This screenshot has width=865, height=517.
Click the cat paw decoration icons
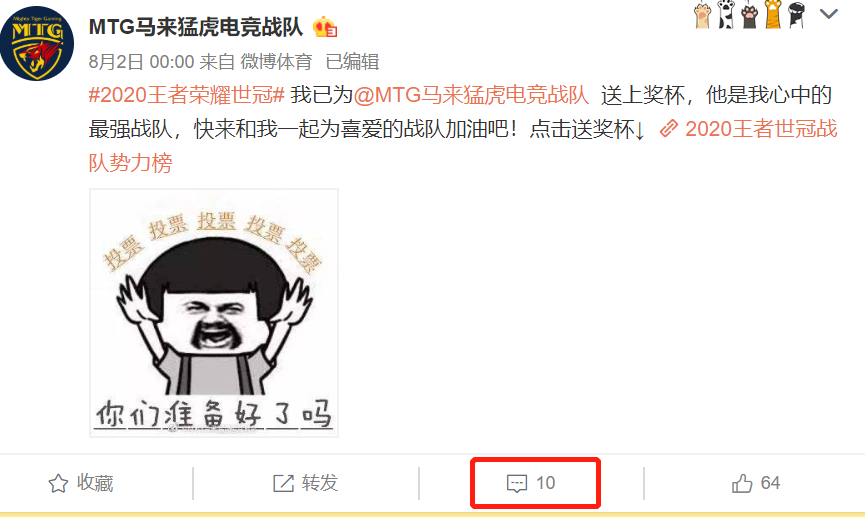click(750, 14)
